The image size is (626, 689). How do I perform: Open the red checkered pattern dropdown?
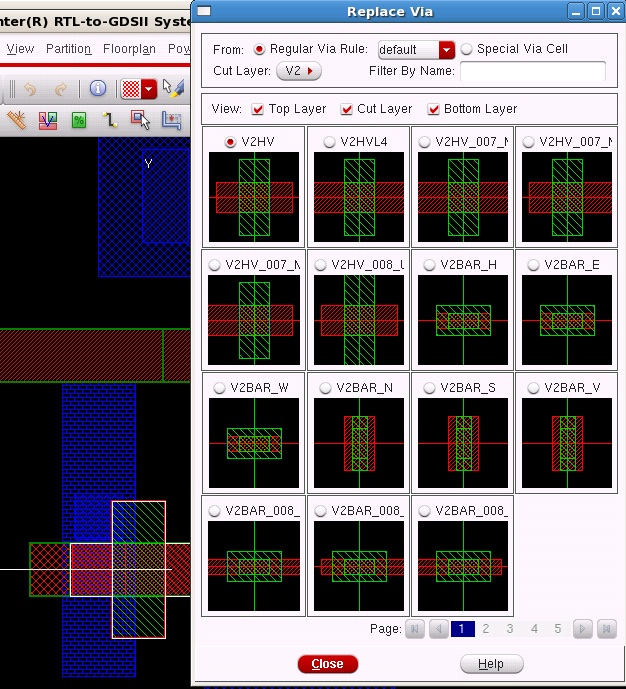coord(149,89)
